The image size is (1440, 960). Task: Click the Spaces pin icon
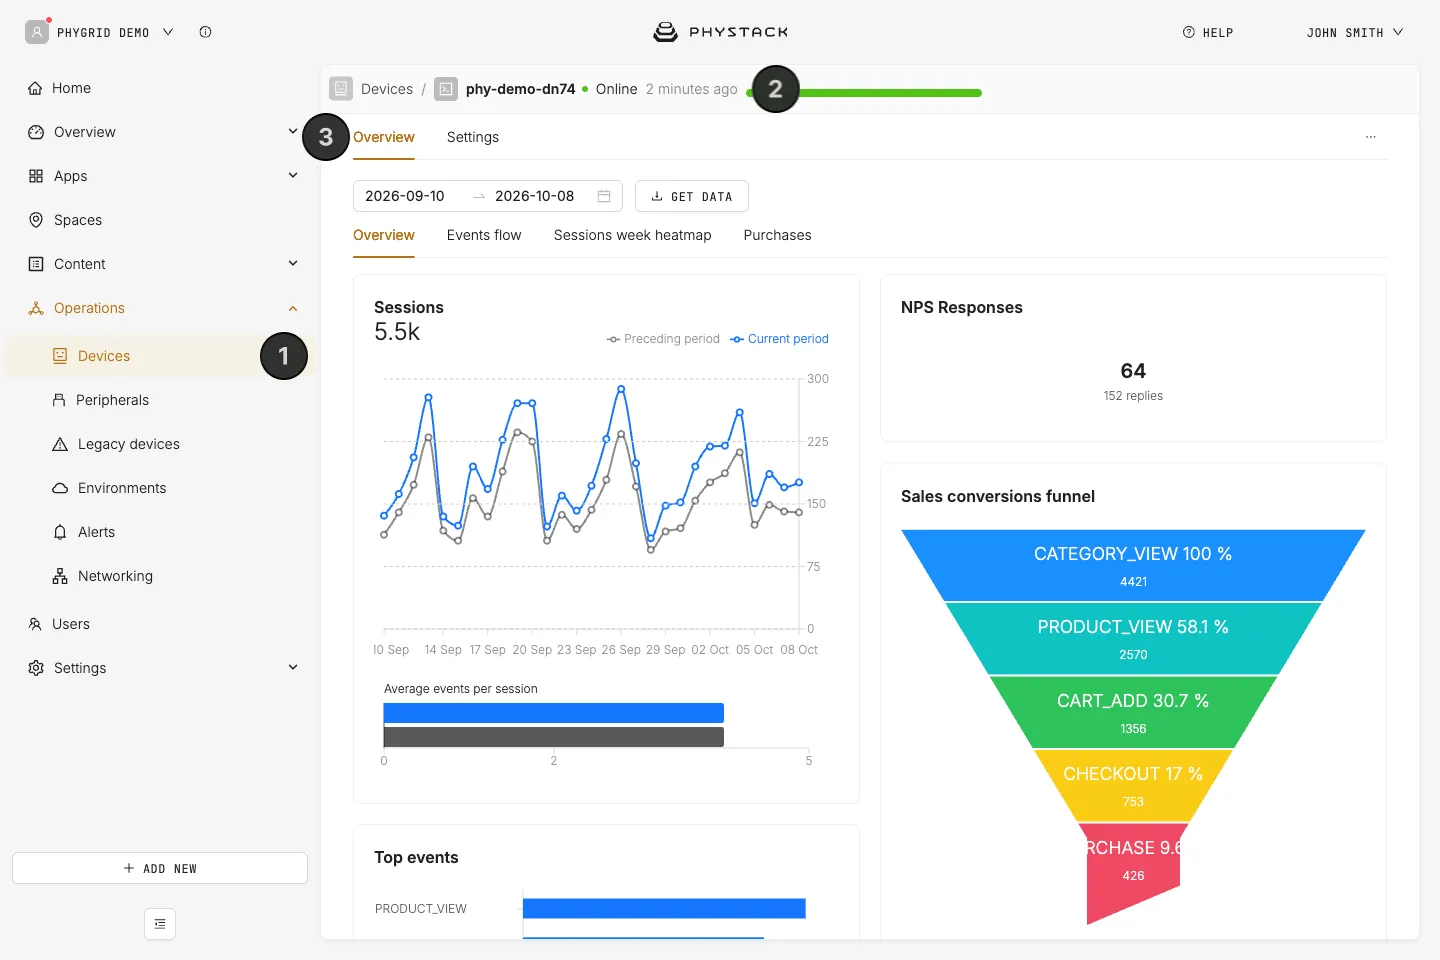click(36, 220)
